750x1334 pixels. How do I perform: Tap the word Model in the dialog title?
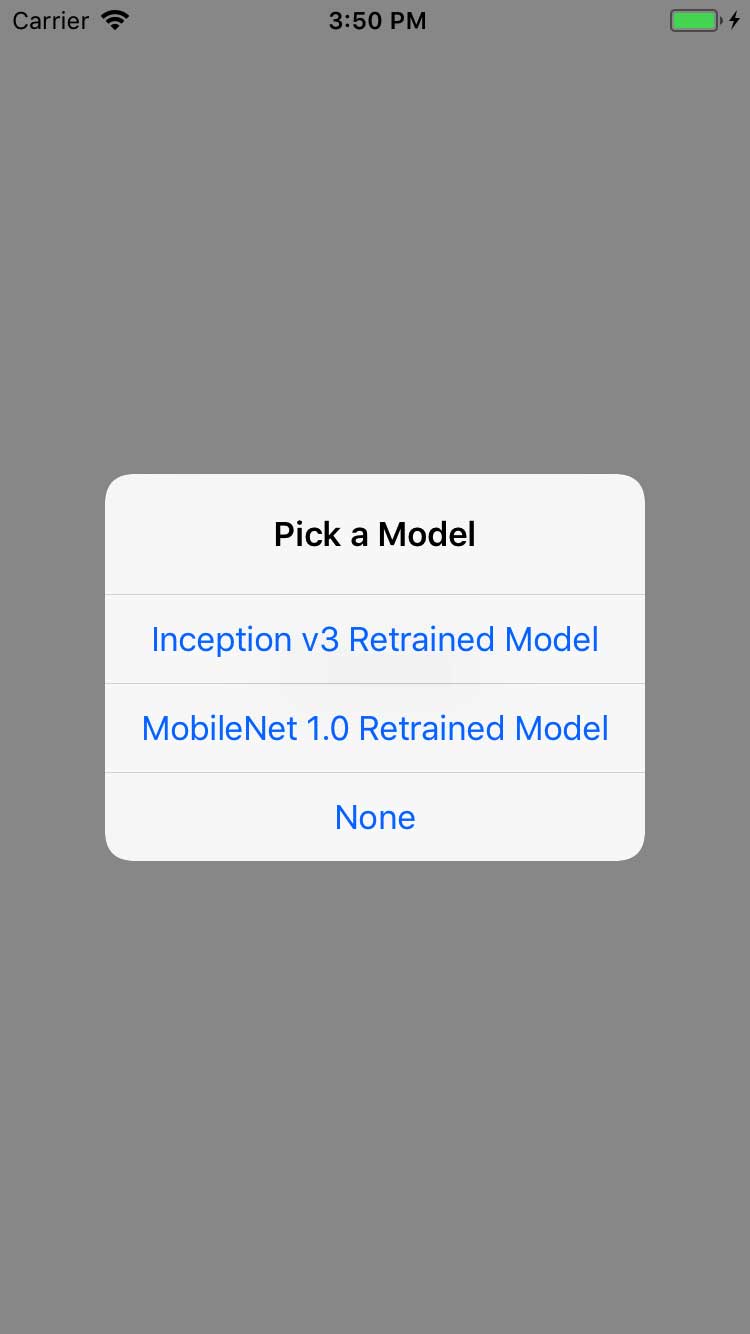[x=427, y=535]
